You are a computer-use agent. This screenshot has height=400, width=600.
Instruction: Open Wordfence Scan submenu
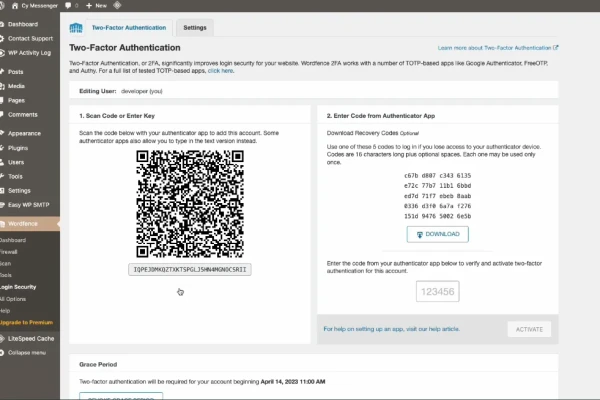coord(5,263)
